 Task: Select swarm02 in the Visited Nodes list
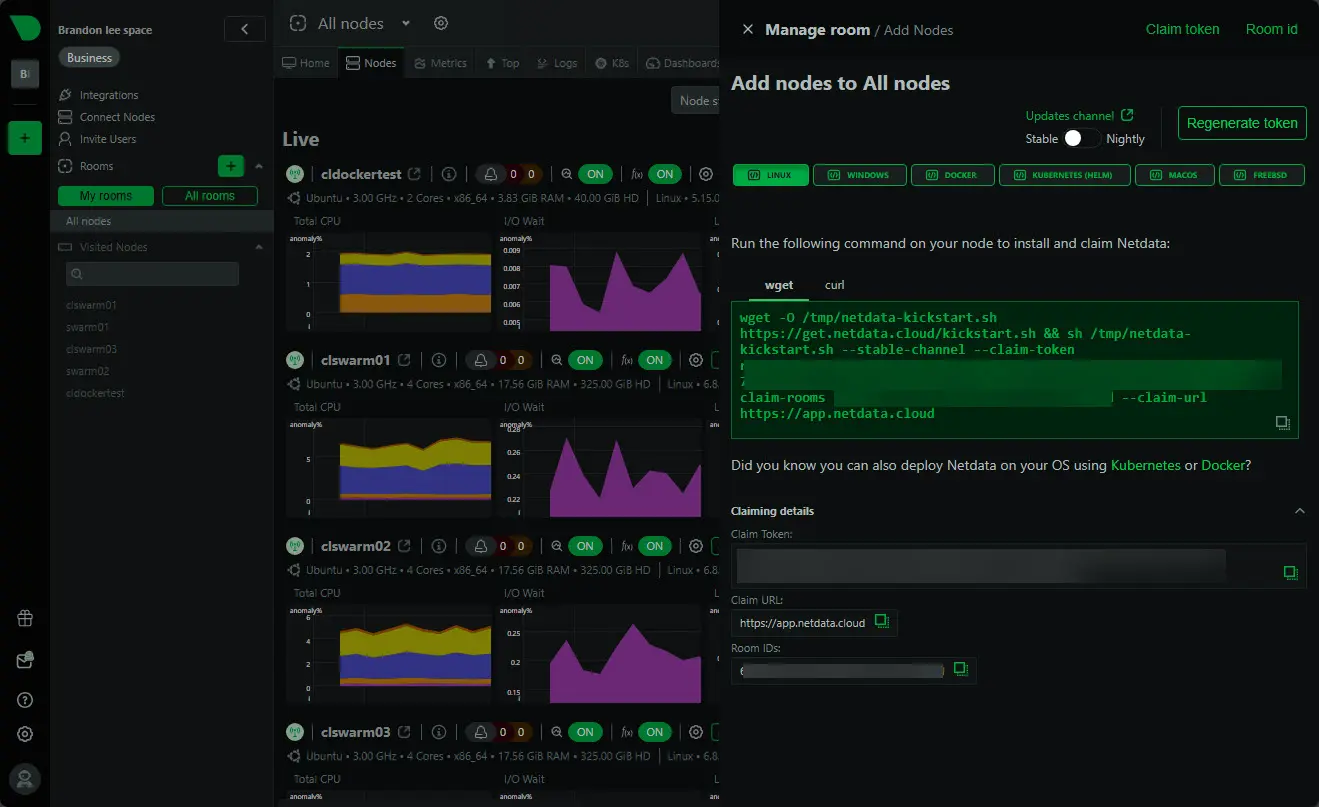coord(87,371)
